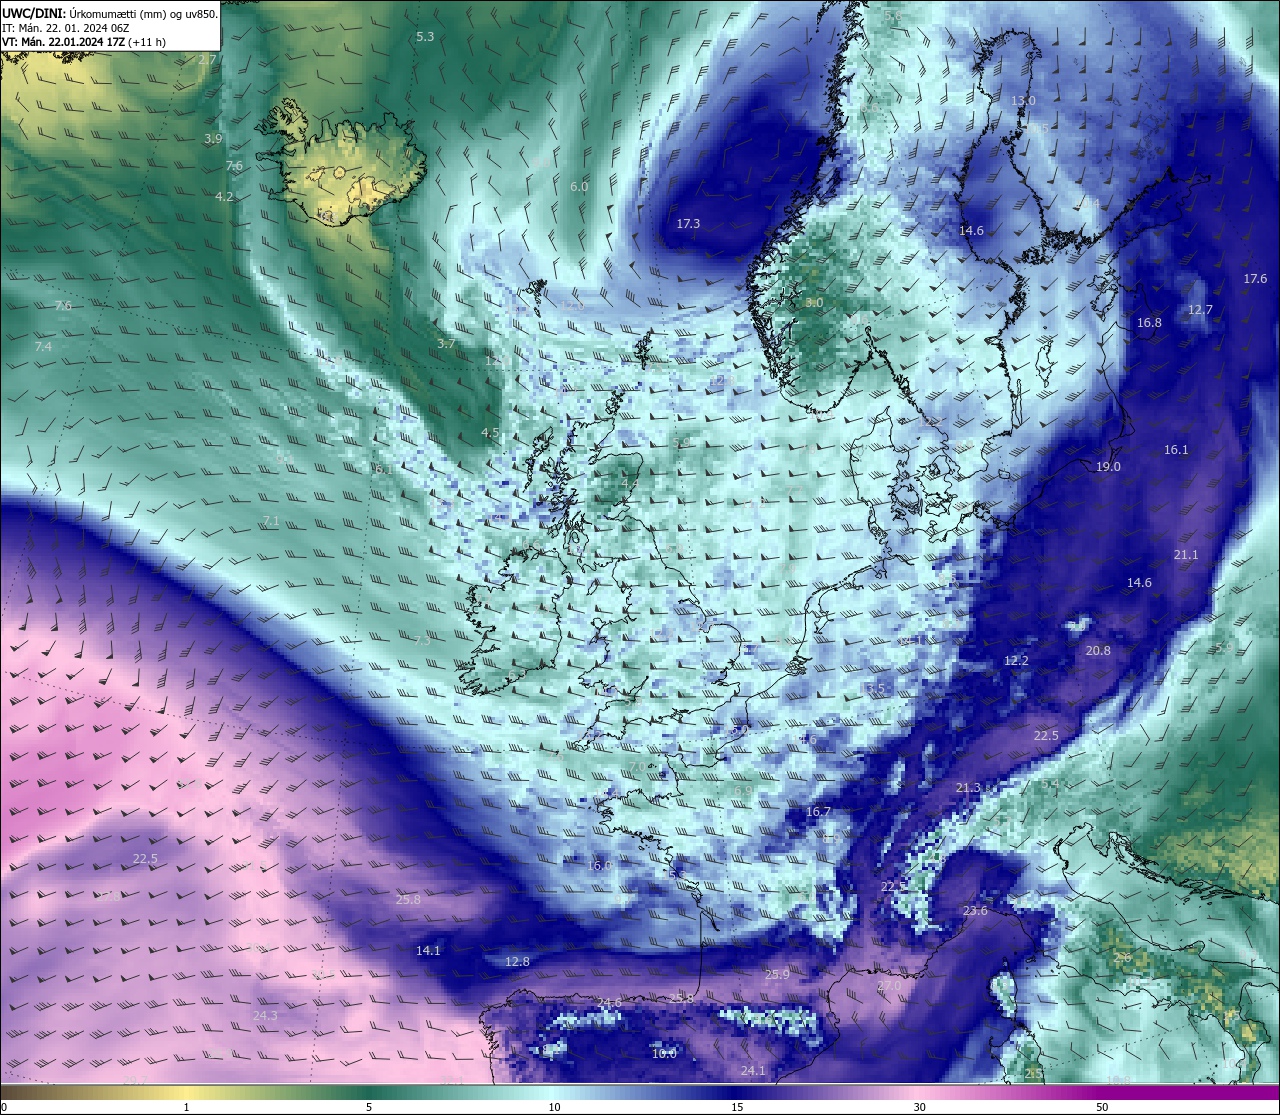The width and height of the screenshot is (1280, 1115).
Task: Click the 25.9 value label
Action: tap(777, 975)
